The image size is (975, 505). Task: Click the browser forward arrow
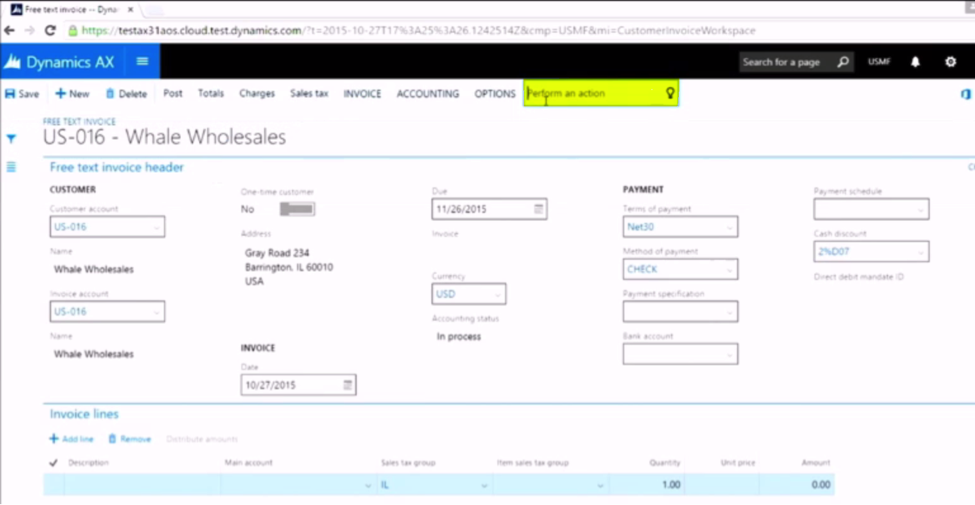[x=30, y=30]
